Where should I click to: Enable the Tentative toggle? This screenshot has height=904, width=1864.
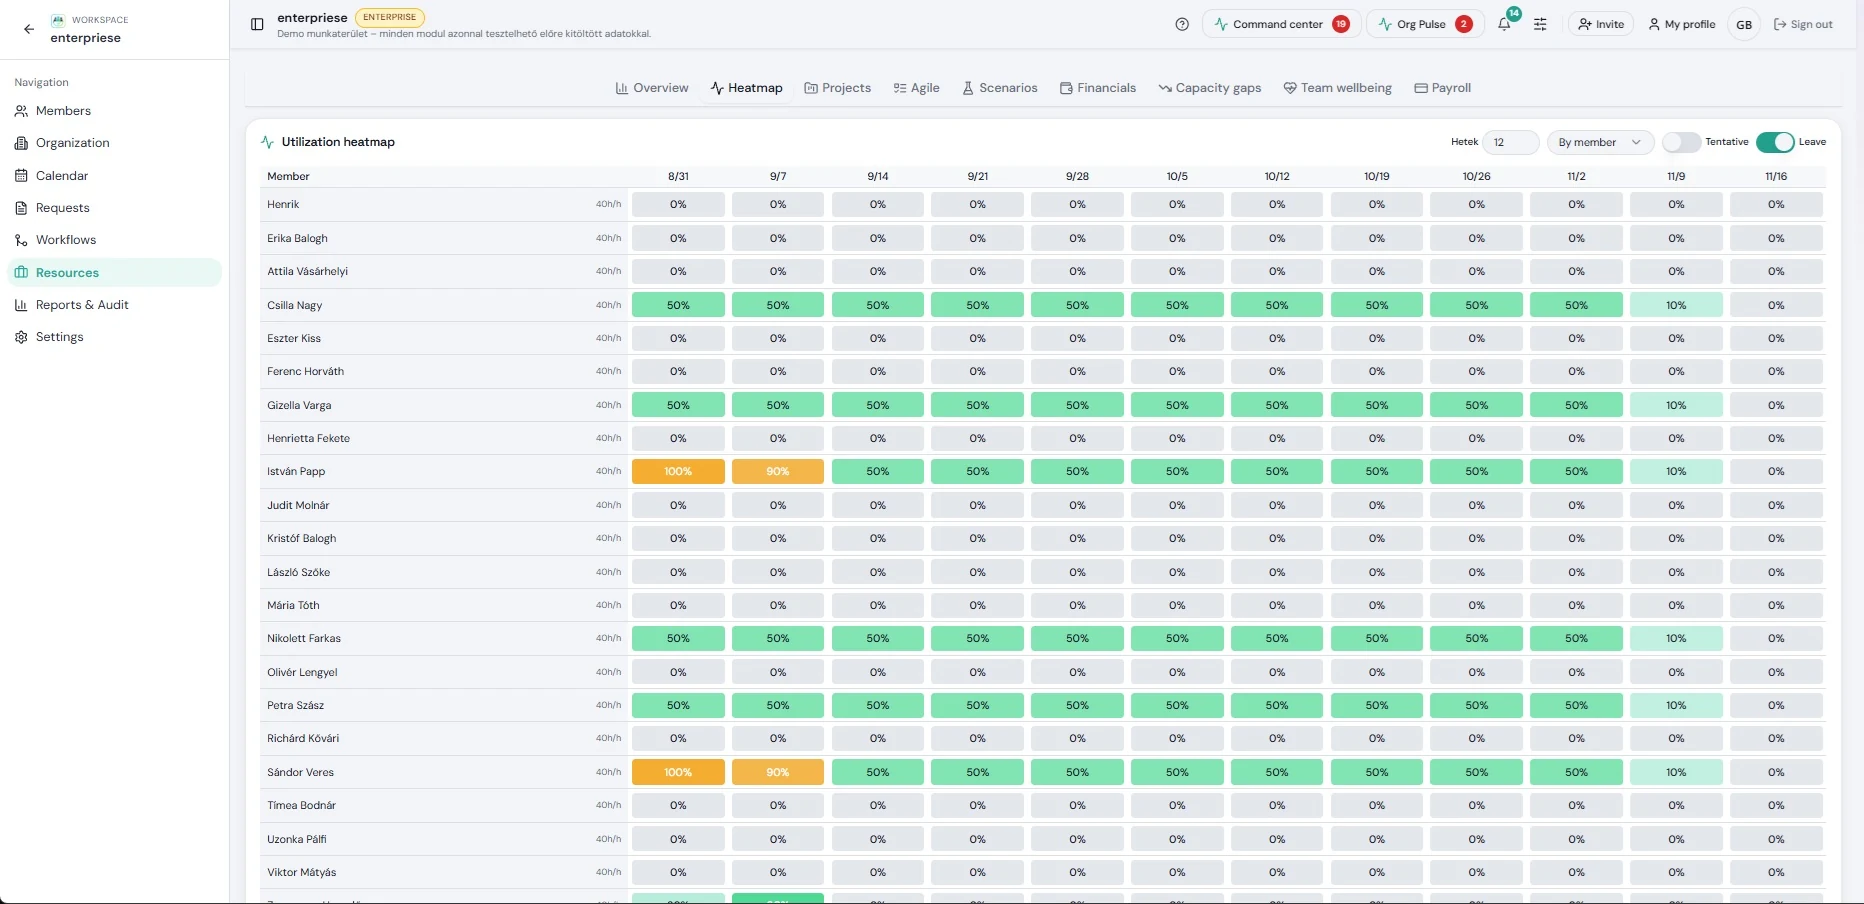tap(1681, 142)
